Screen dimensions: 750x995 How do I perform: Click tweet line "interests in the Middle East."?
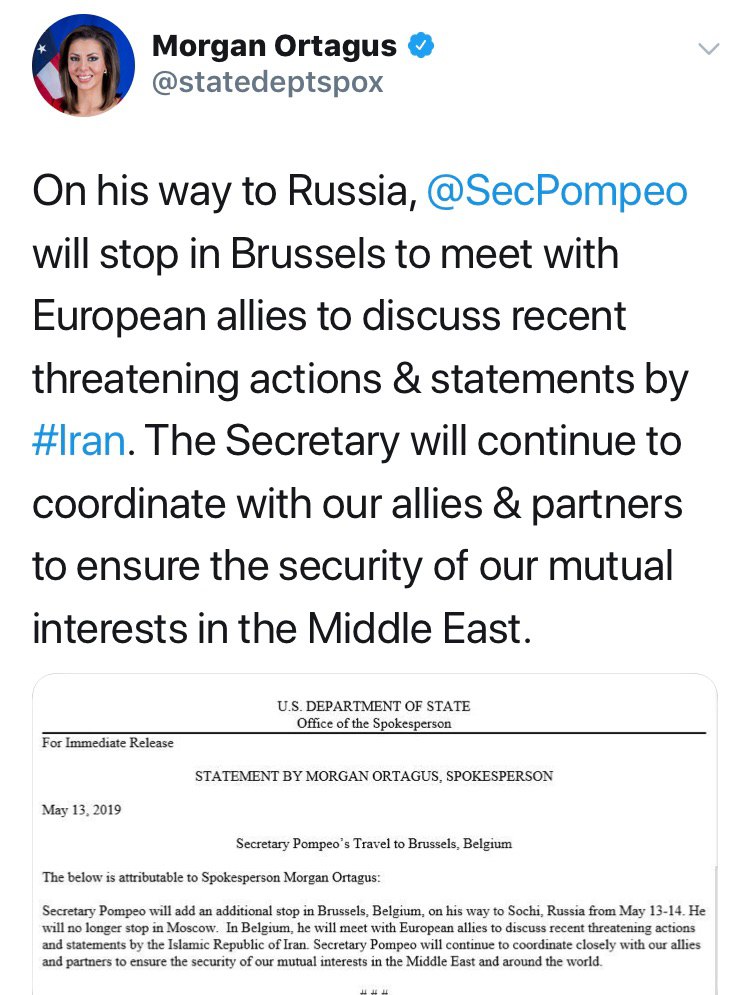[279, 629]
